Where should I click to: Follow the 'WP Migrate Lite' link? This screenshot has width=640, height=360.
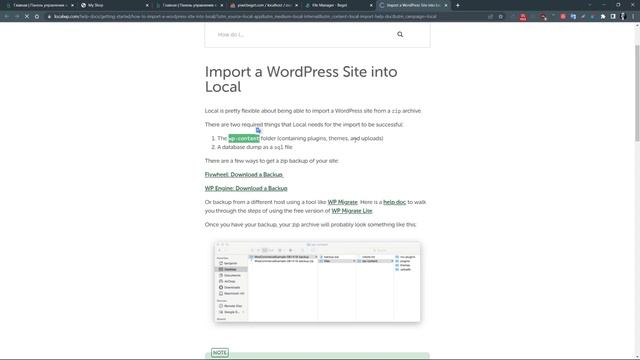coord(352,211)
